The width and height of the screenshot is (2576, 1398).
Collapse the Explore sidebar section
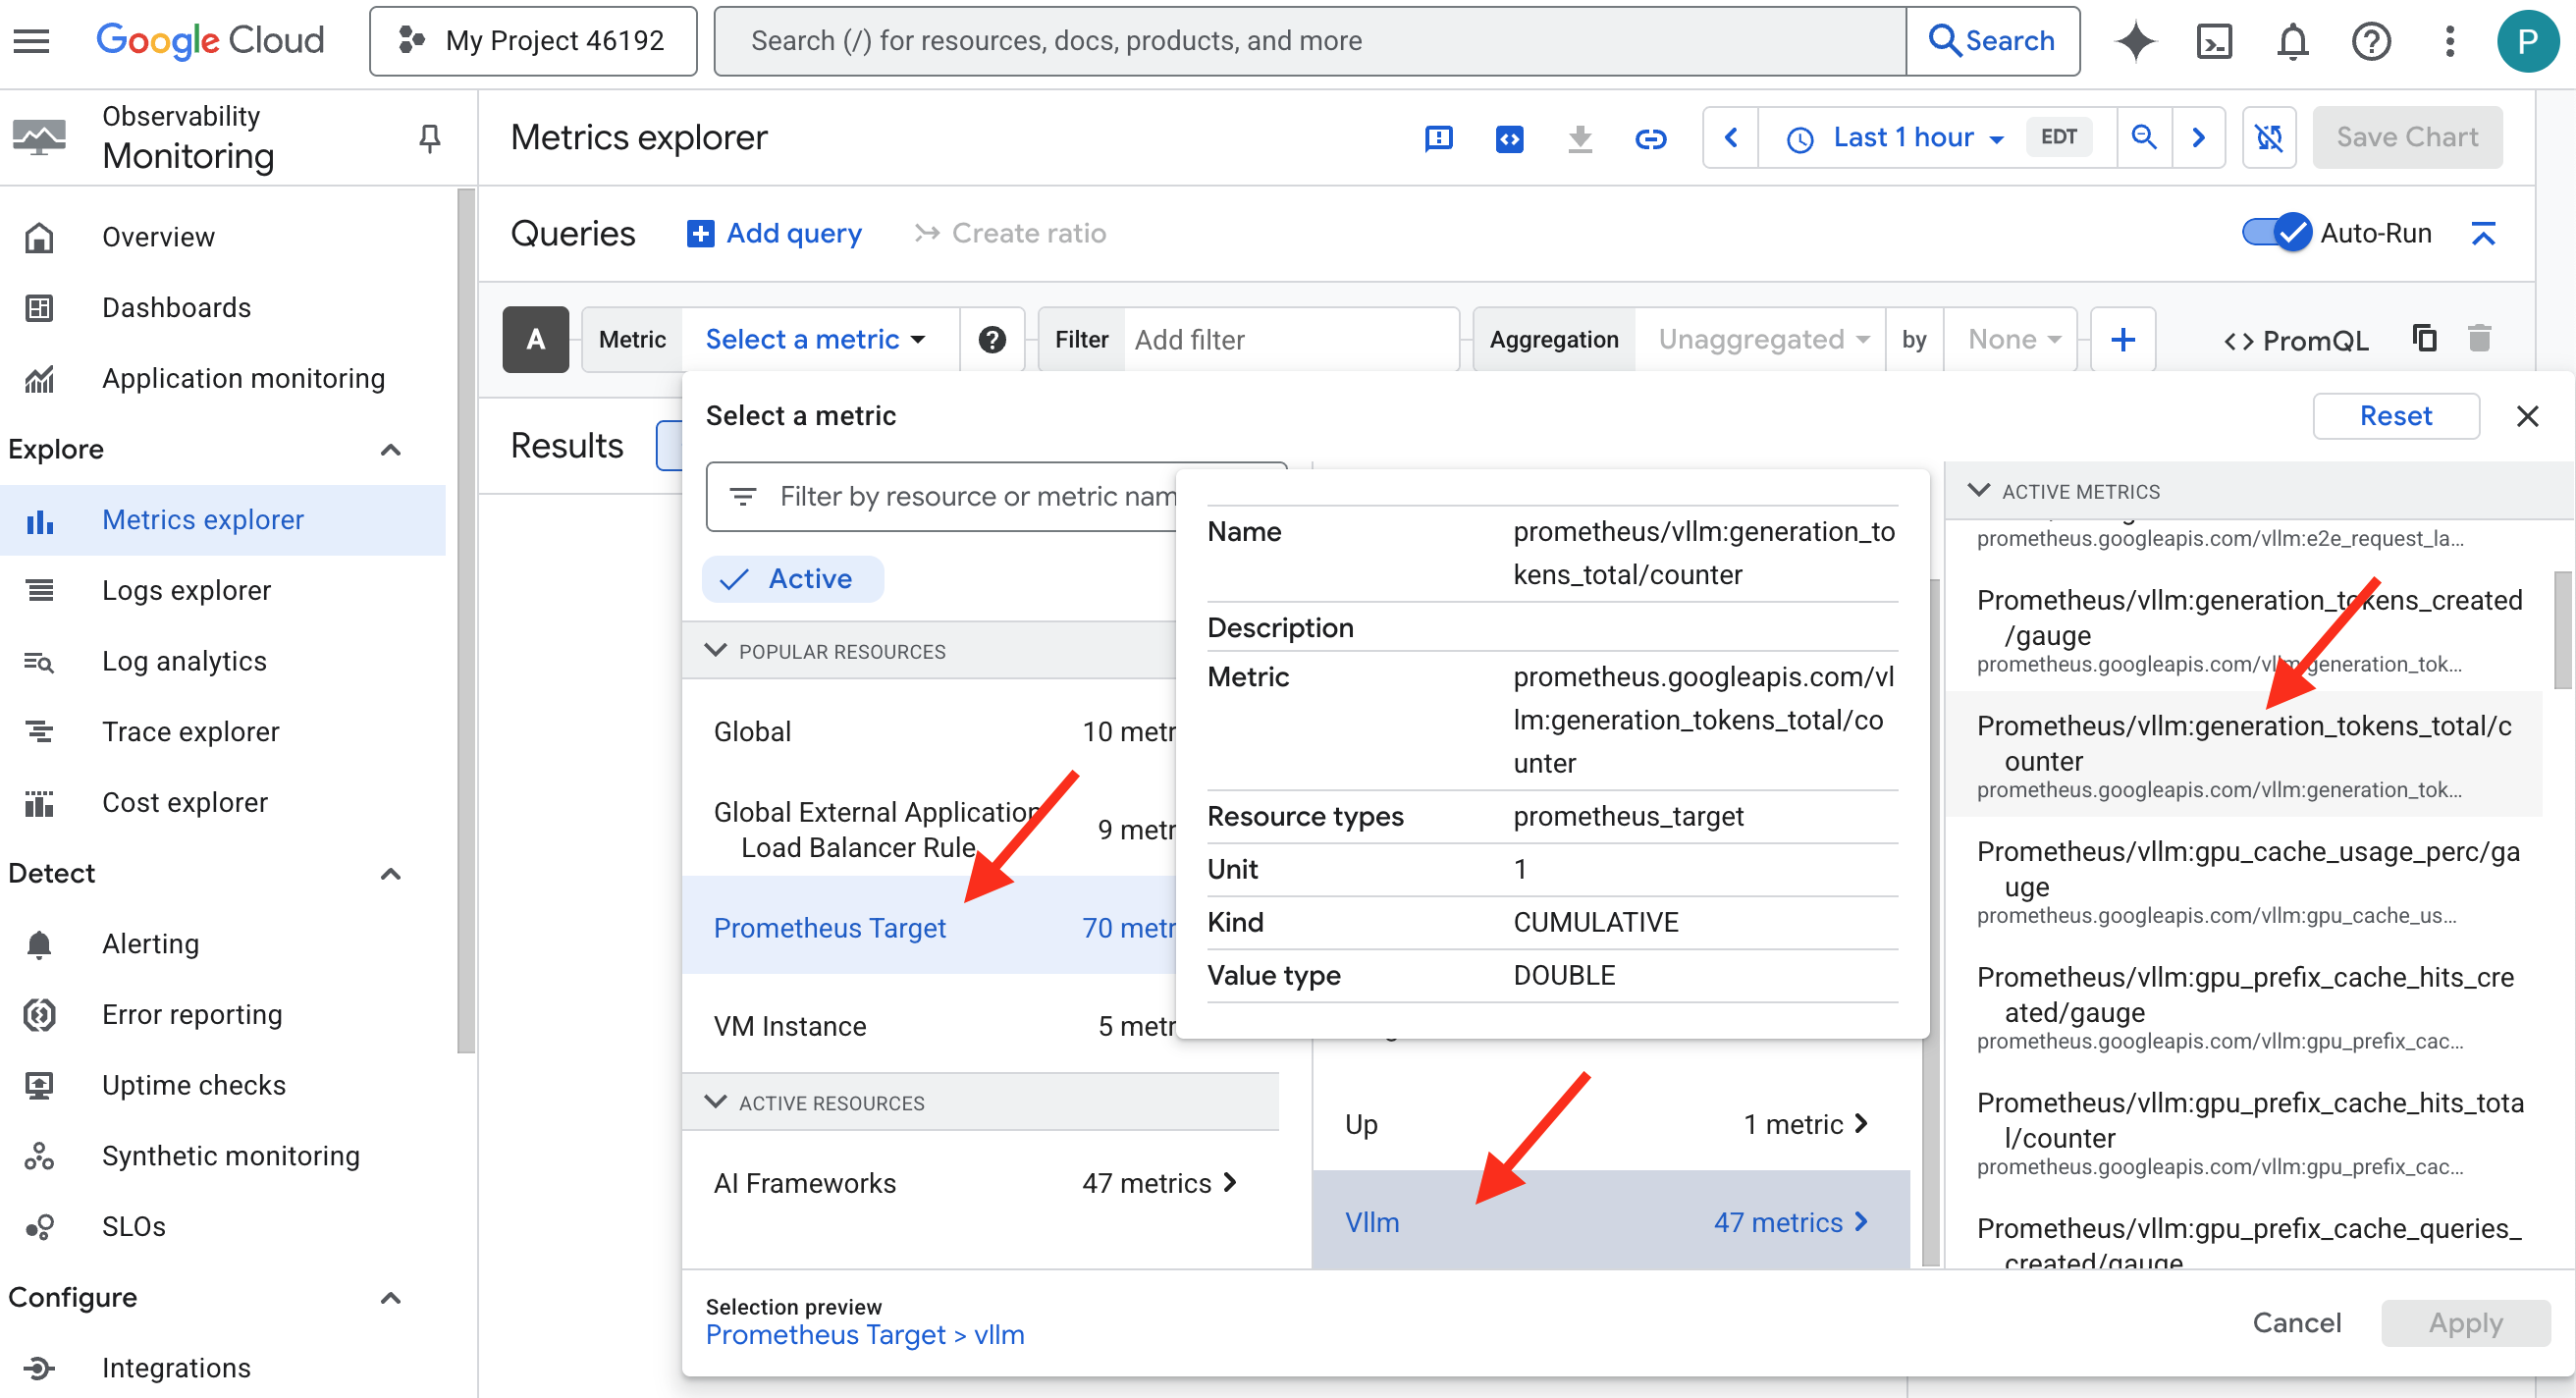[391, 450]
